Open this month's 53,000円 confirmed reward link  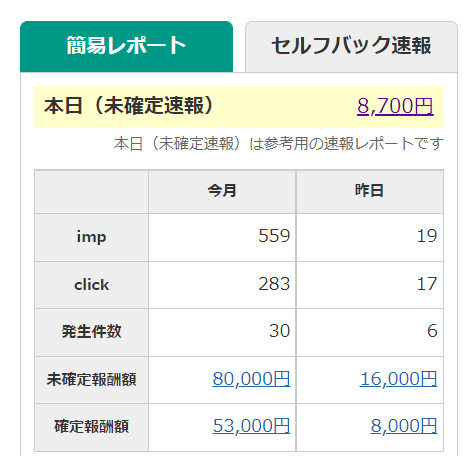click(x=251, y=426)
